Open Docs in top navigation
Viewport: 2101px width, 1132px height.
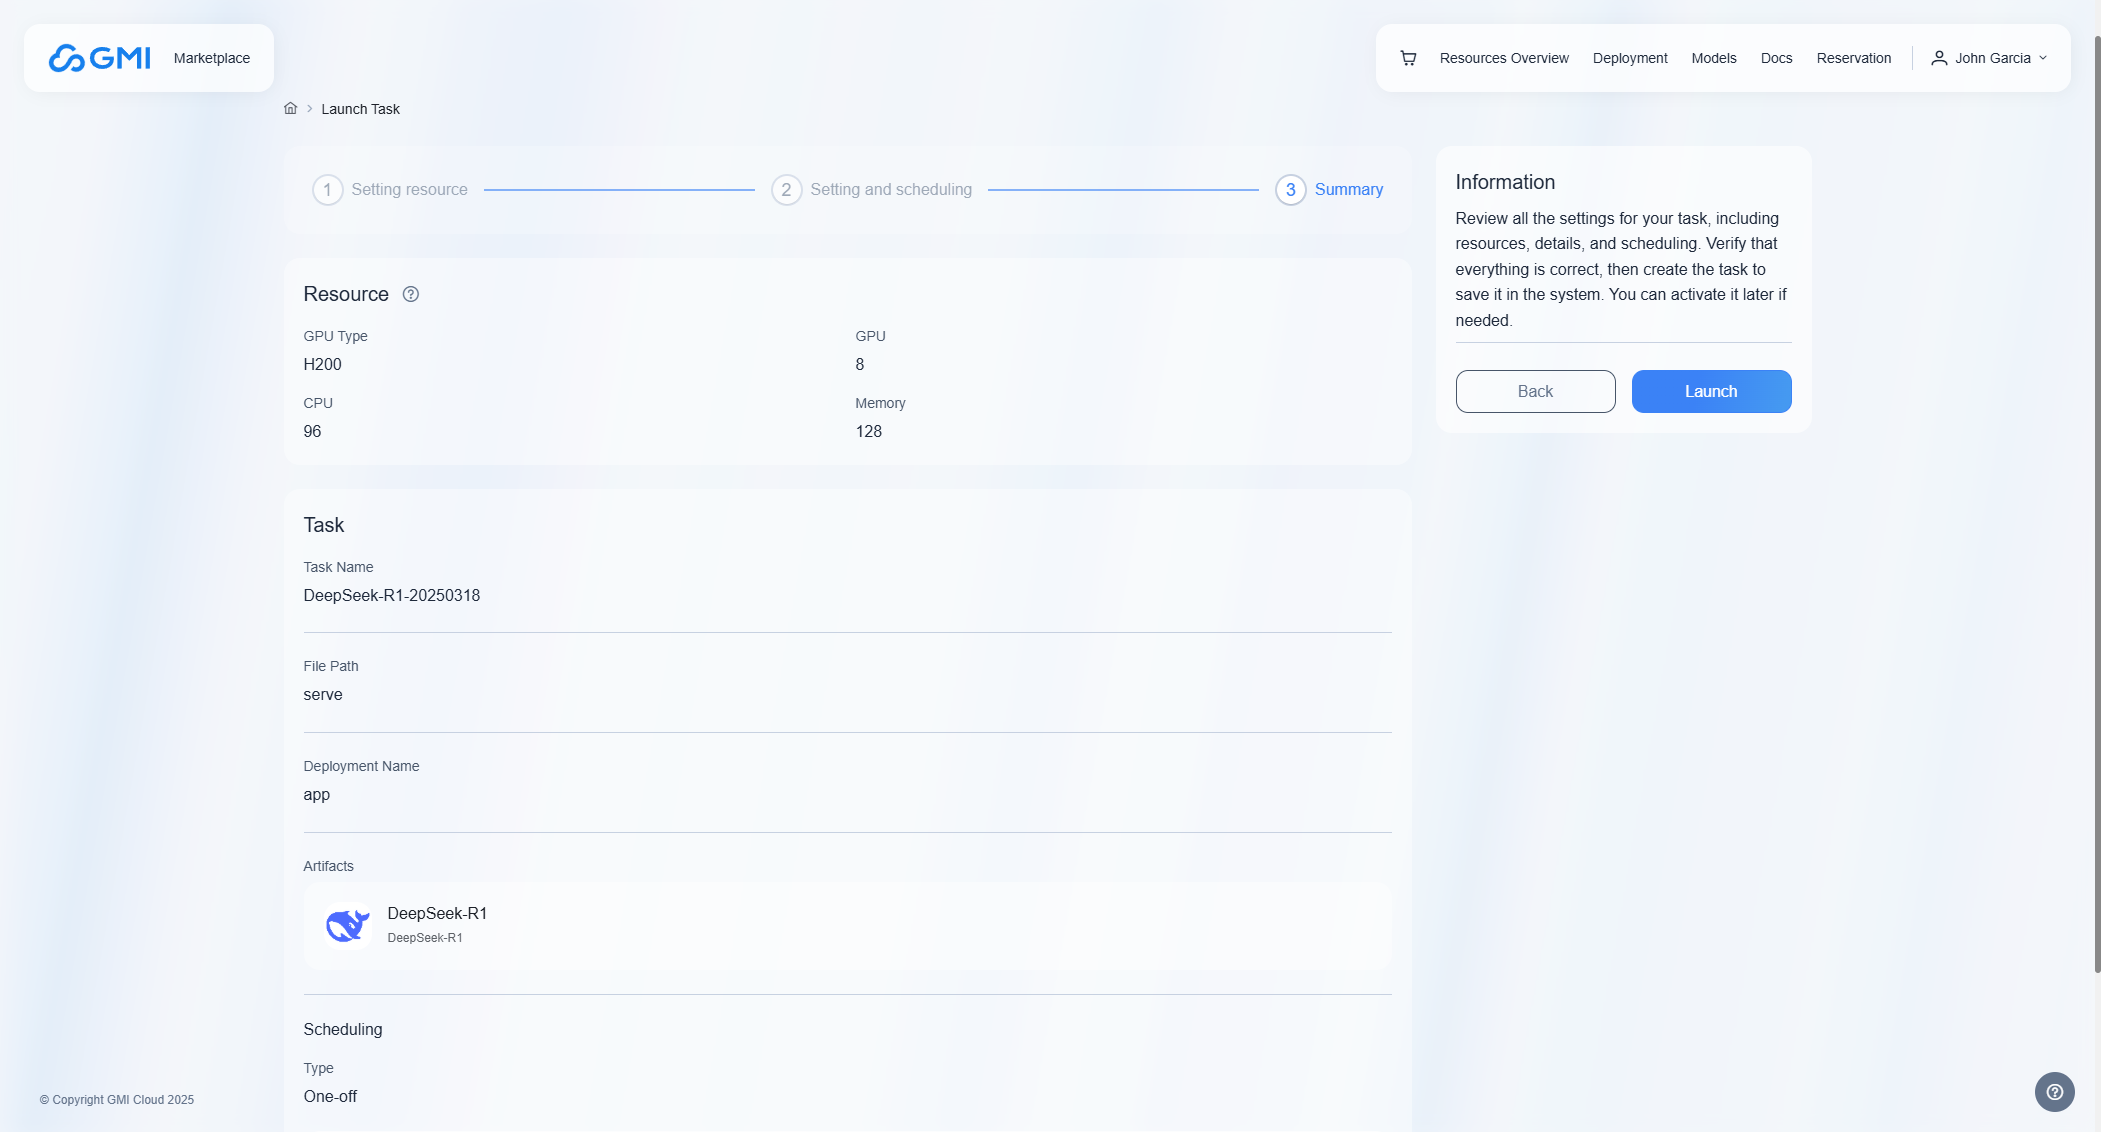coord(1776,58)
